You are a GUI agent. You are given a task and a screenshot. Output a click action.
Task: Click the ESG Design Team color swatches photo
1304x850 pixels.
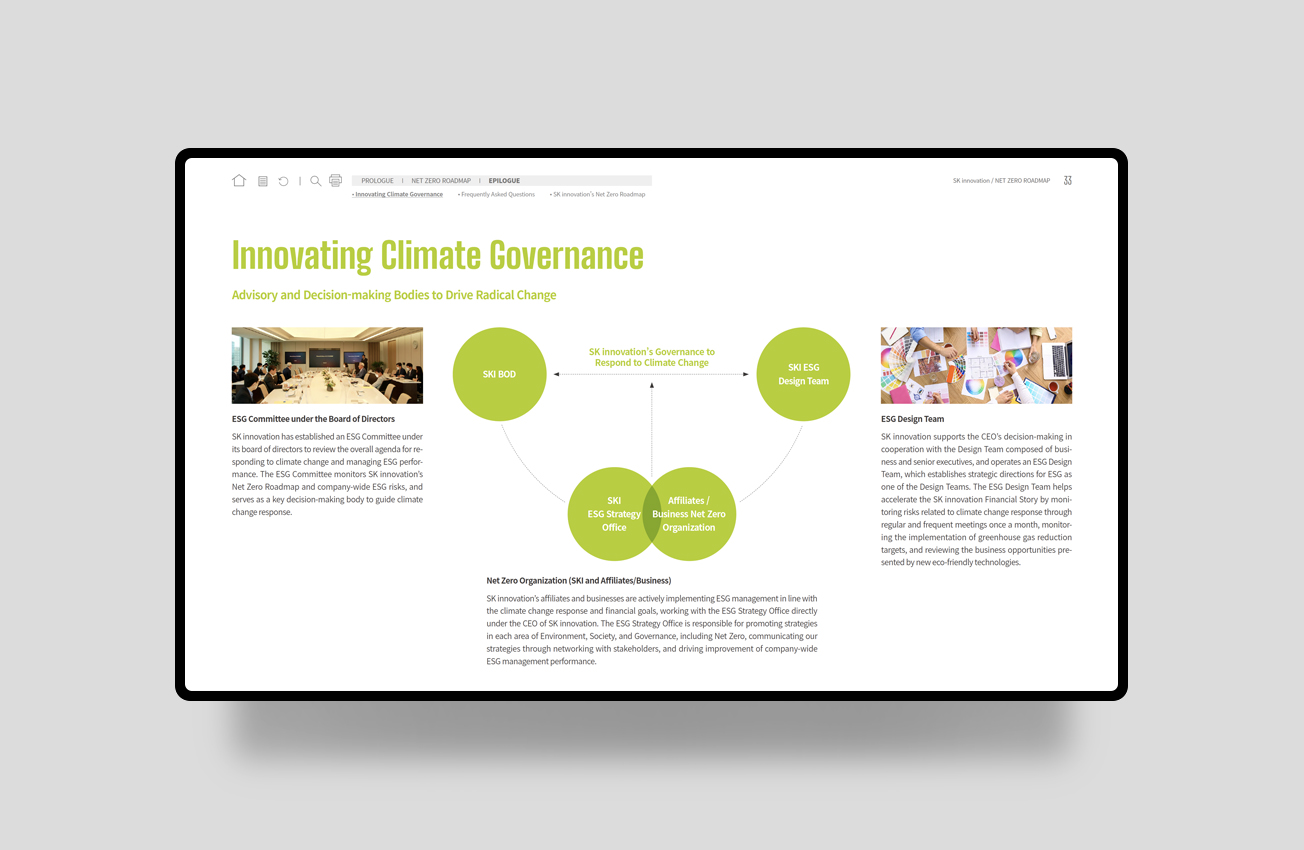(976, 365)
